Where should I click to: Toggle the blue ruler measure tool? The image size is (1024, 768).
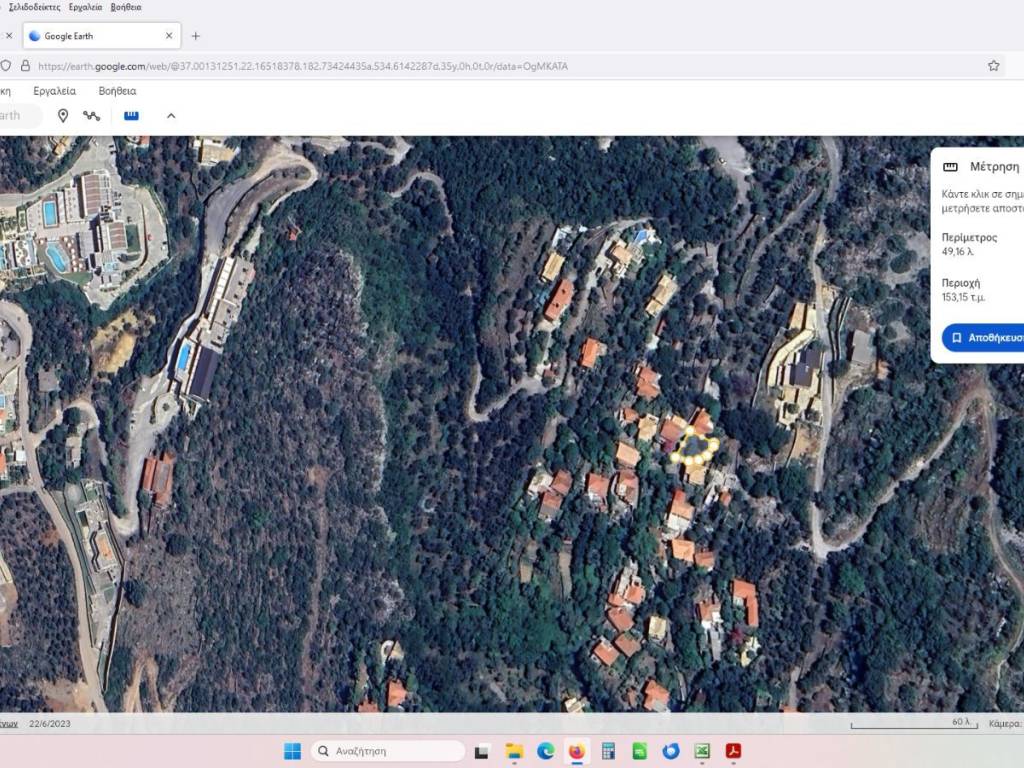coord(131,116)
